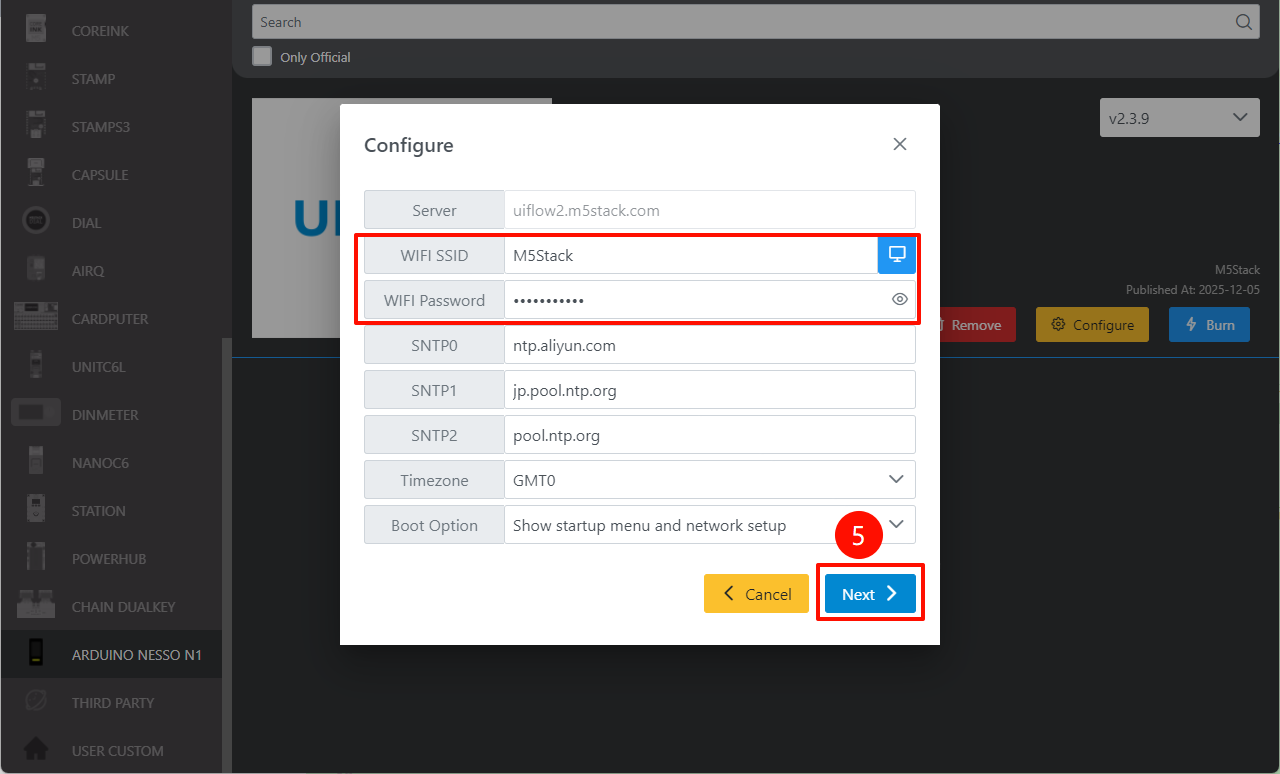
Task: Click the blue Burn button
Action: click(x=1208, y=325)
